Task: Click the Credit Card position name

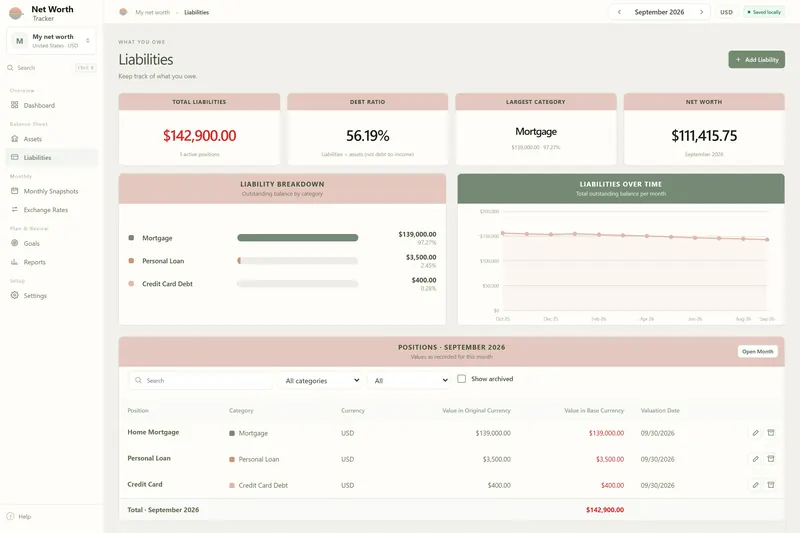Action: tap(145, 484)
